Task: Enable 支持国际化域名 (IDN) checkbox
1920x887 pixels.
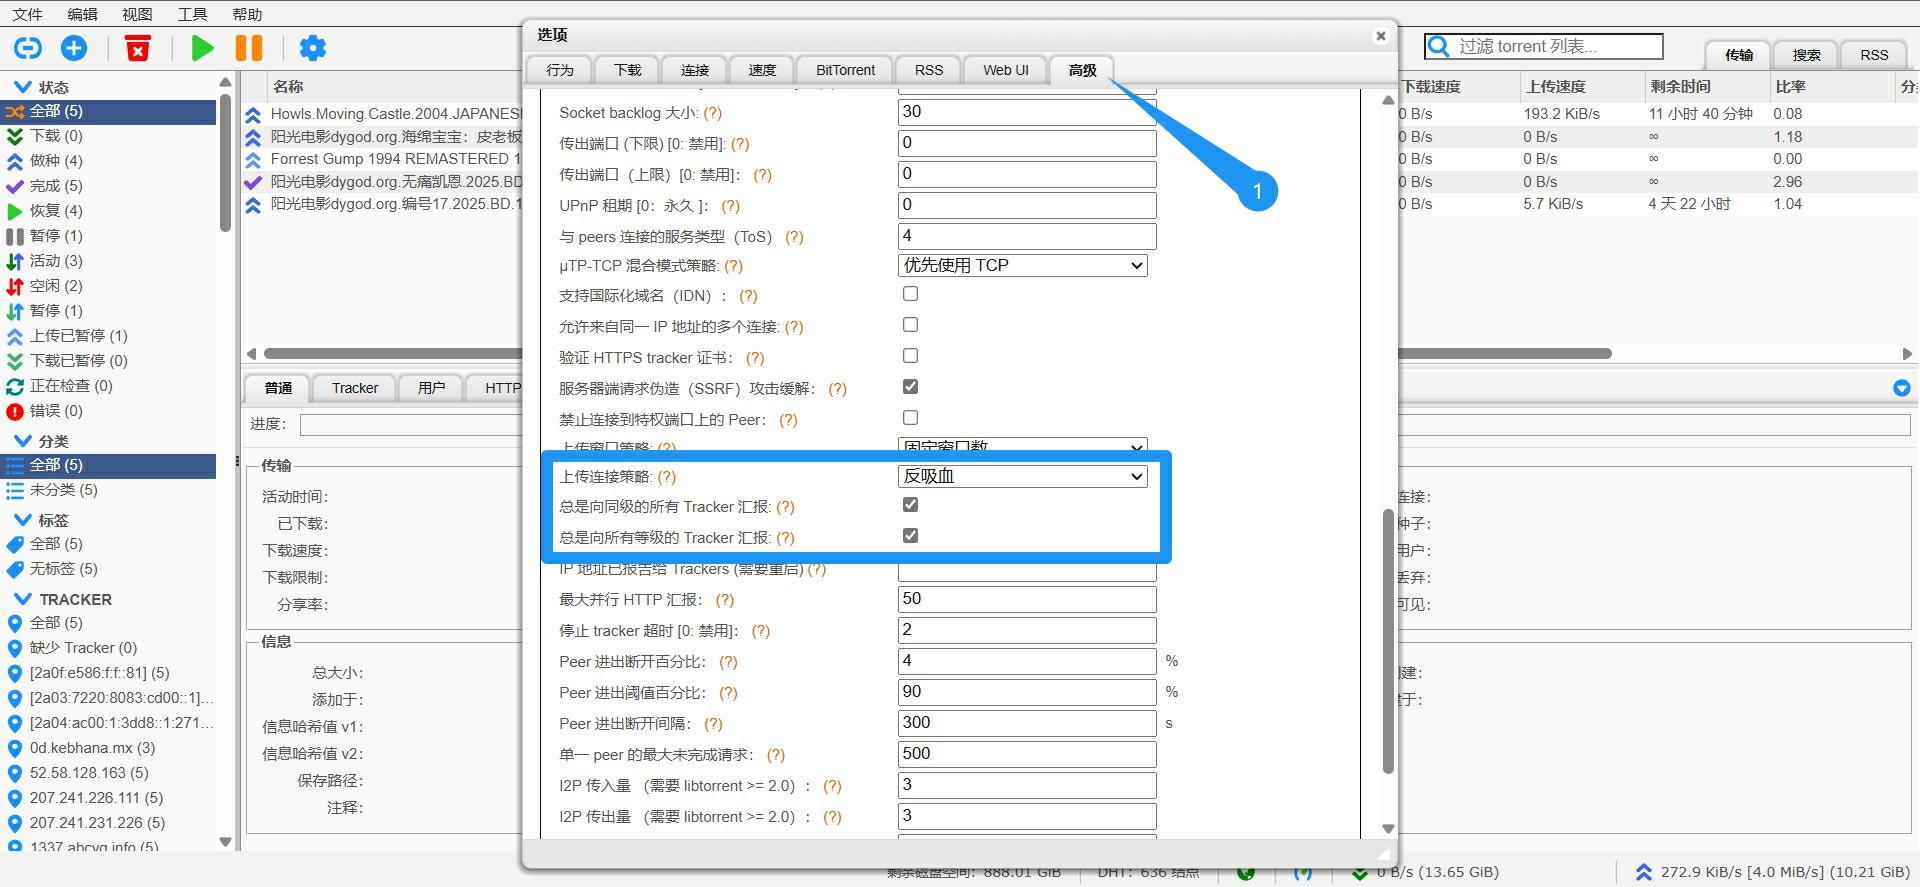Action: tap(910, 294)
